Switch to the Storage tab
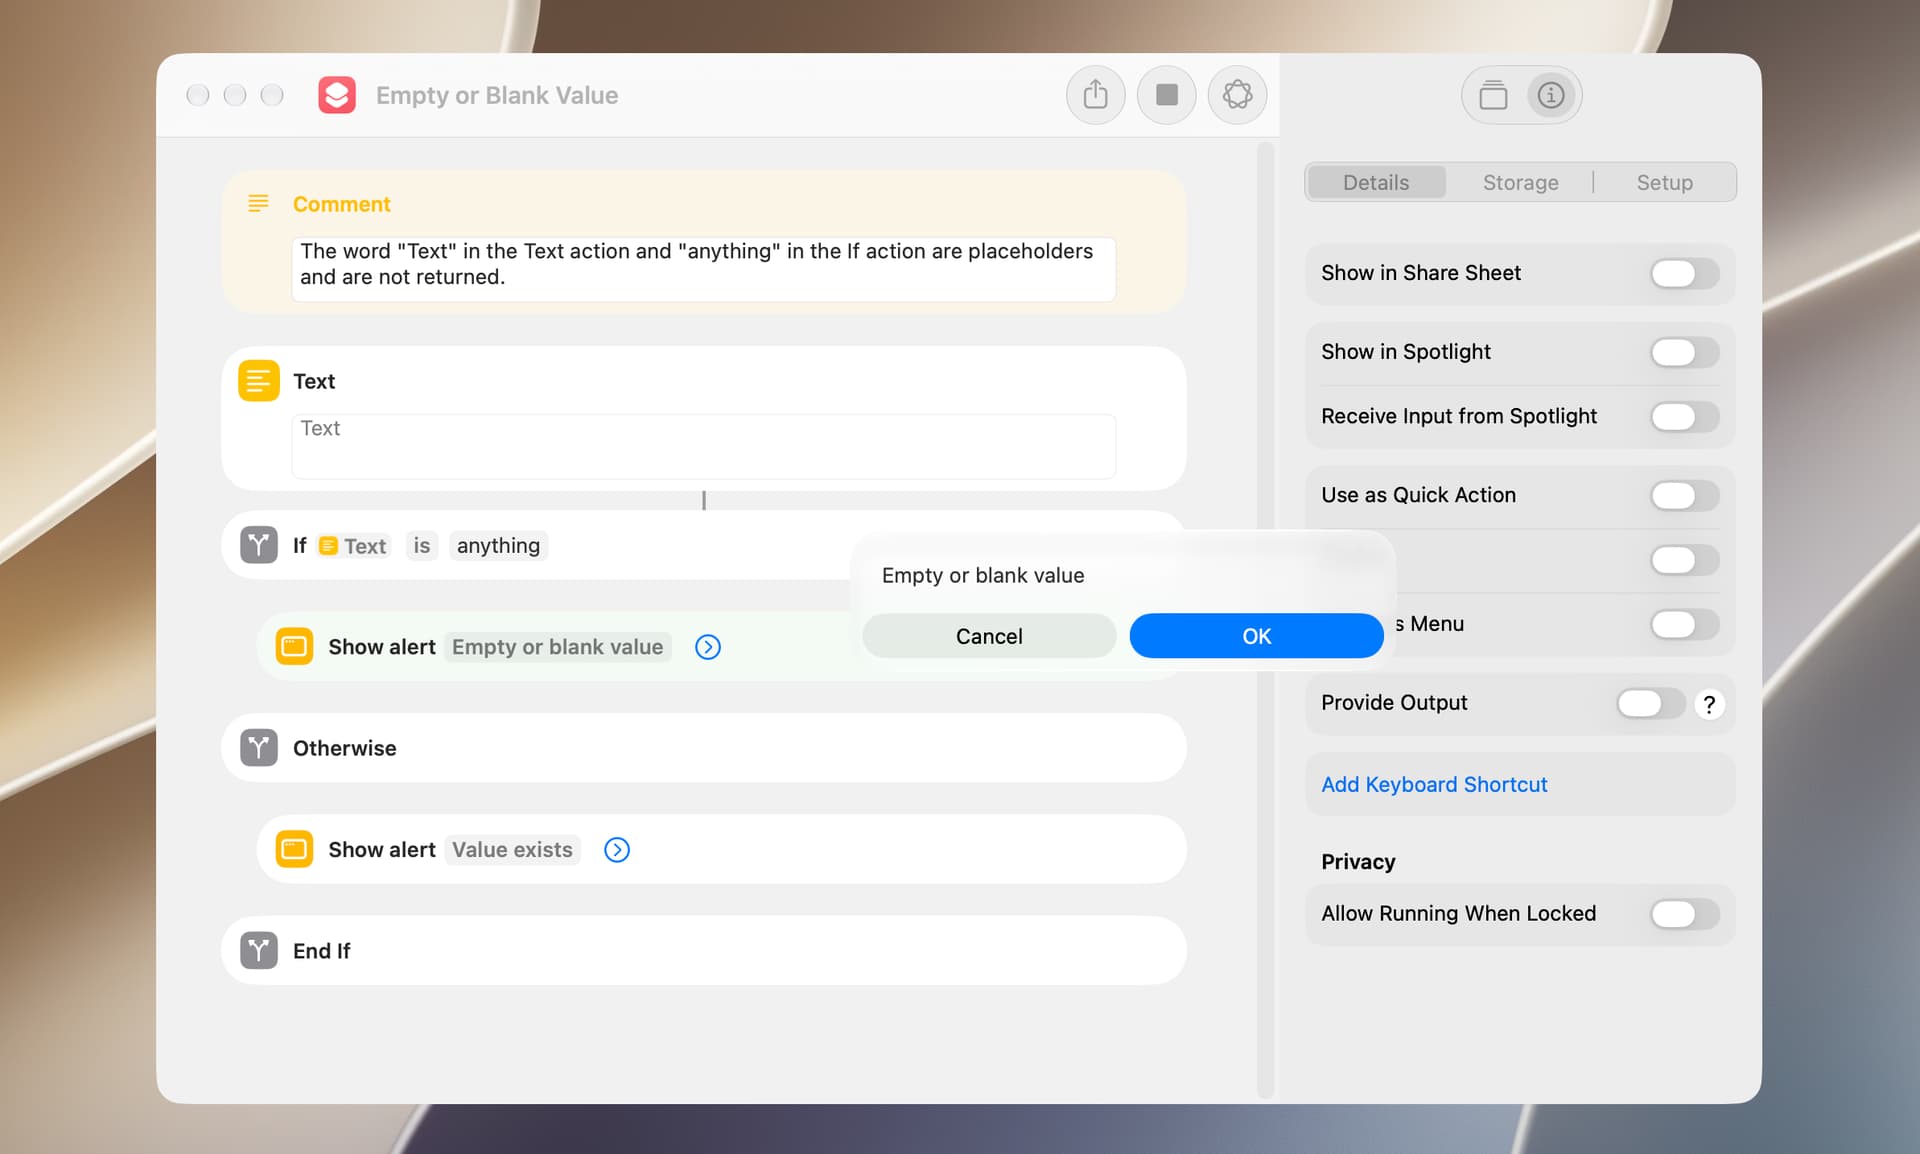 (1520, 182)
